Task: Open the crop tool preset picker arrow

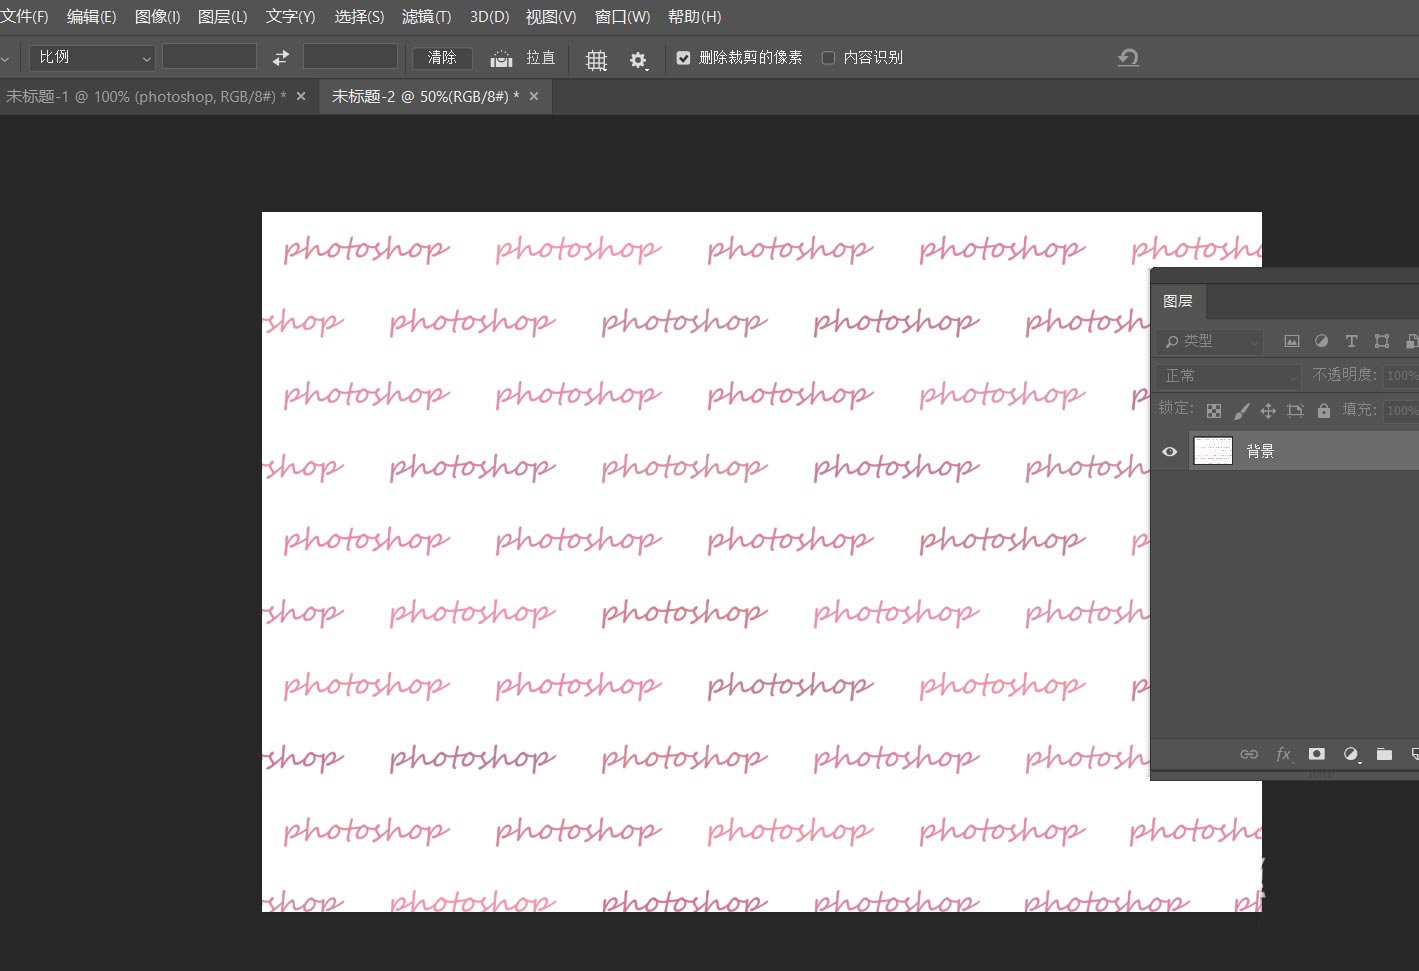Action: point(6,59)
